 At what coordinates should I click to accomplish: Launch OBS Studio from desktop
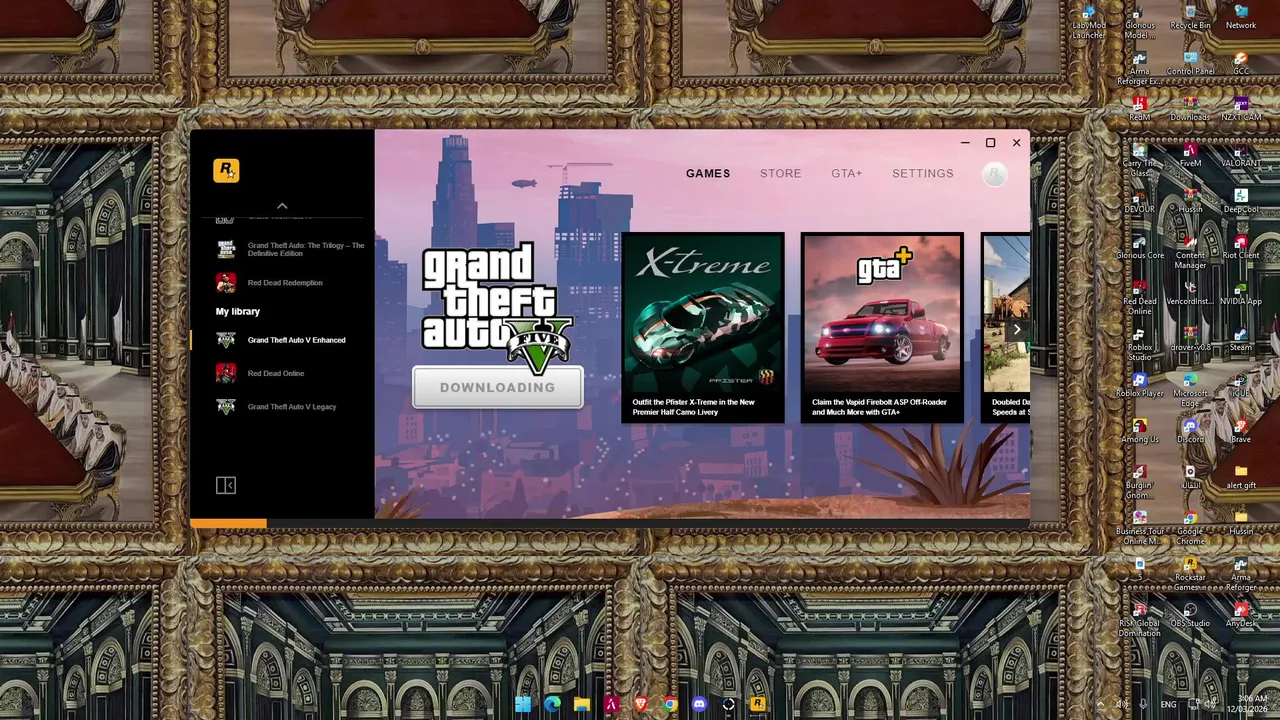[1190, 615]
